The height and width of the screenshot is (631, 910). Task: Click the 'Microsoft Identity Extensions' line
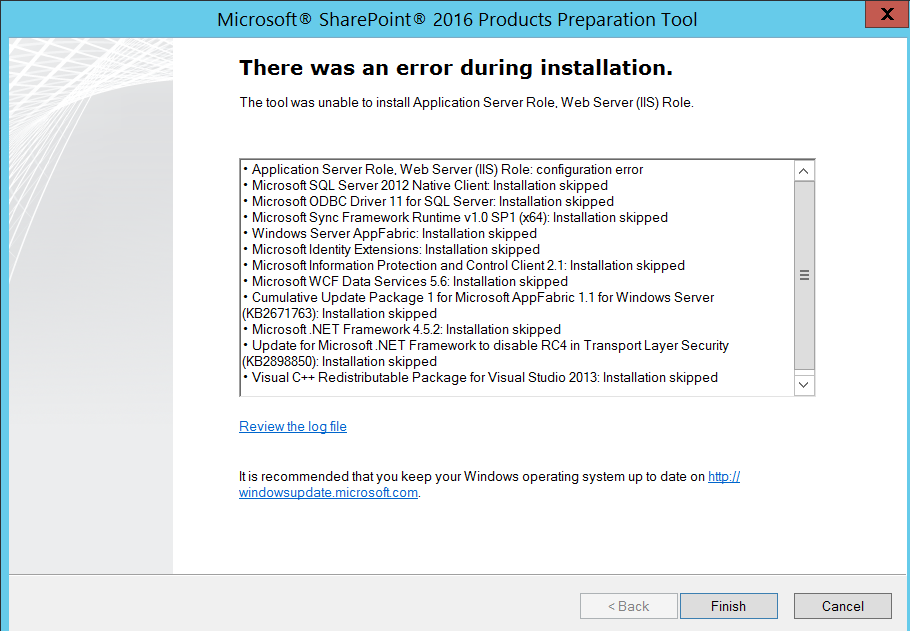click(x=392, y=250)
